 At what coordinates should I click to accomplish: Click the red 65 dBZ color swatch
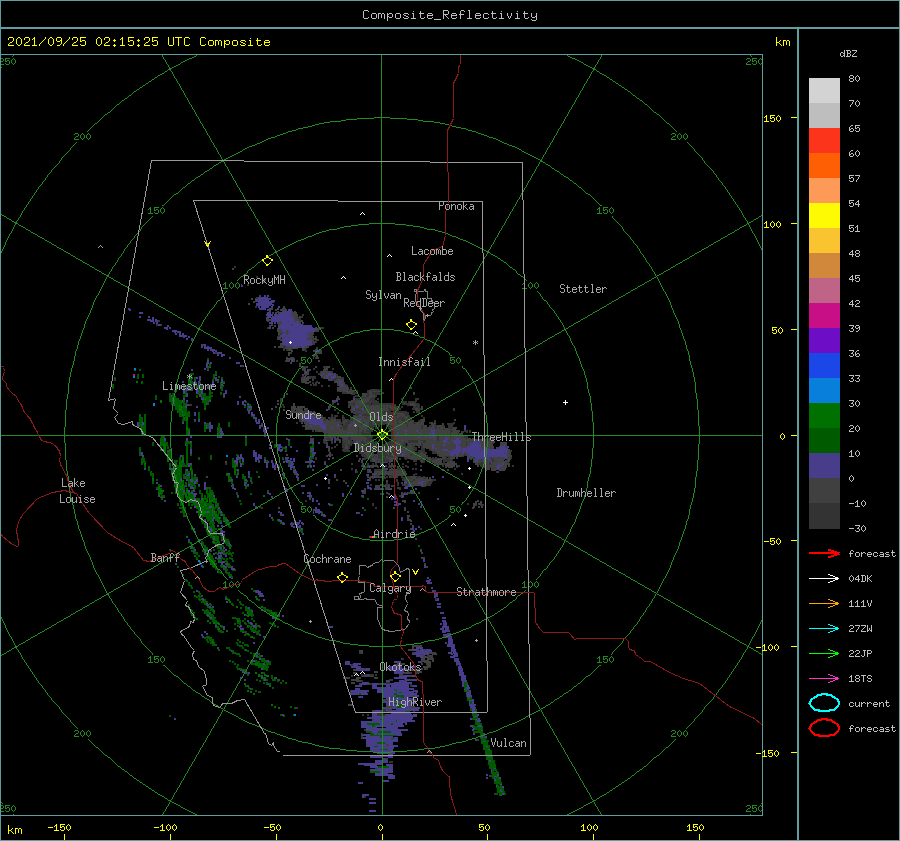tap(824, 141)
